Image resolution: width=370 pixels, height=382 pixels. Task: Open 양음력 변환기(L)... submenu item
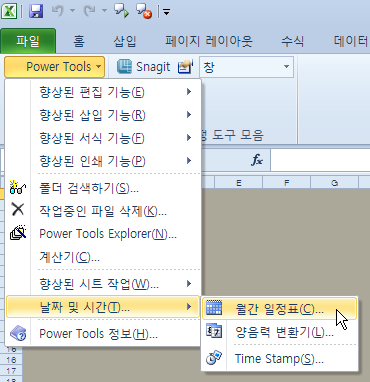coord(279,332)
